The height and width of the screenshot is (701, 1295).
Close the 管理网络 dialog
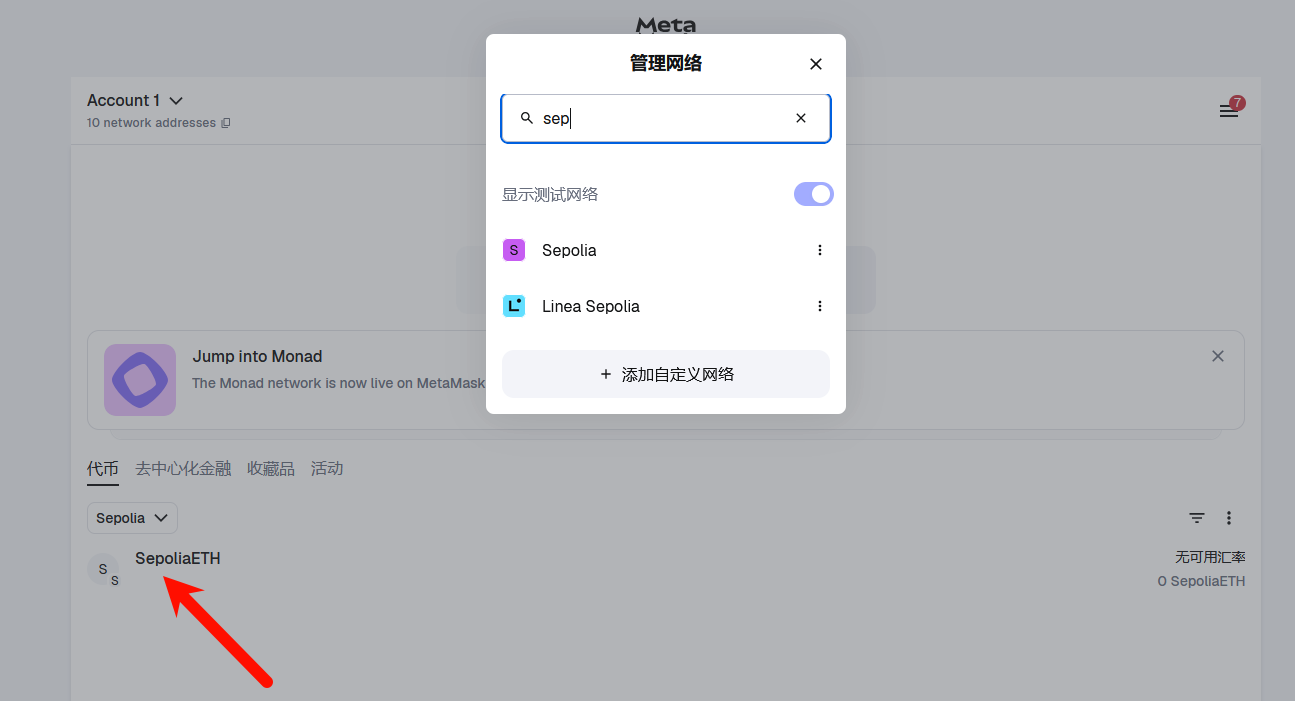[x=815, y=64]
